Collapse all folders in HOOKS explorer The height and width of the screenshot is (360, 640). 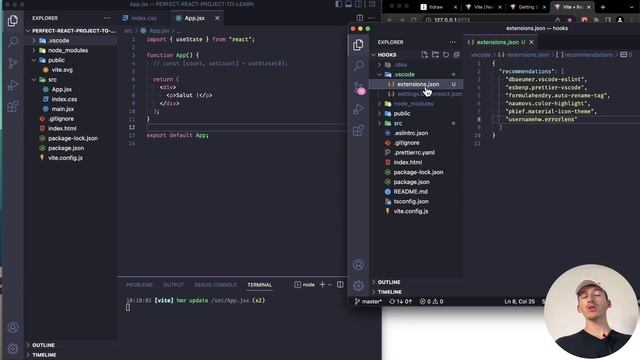click(x=456, y=55)
